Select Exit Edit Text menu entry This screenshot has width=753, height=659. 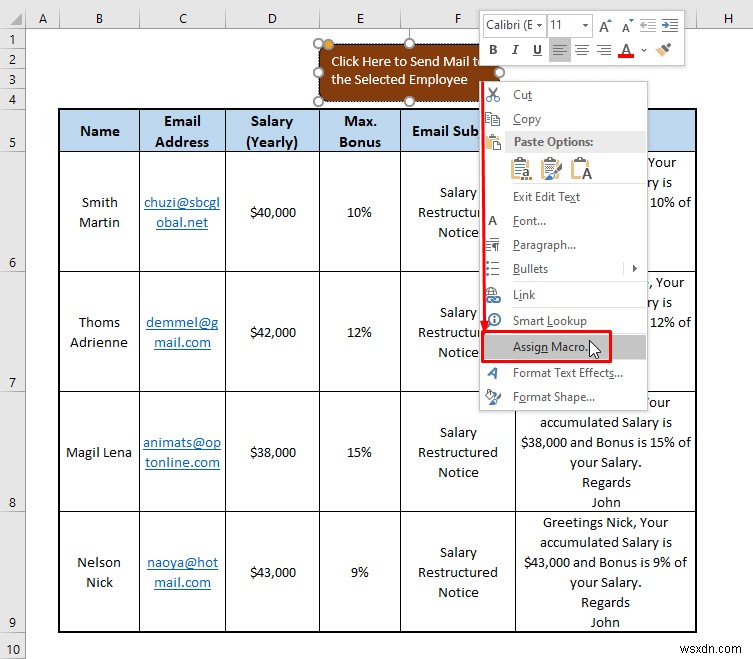click(x=564, y=197)
